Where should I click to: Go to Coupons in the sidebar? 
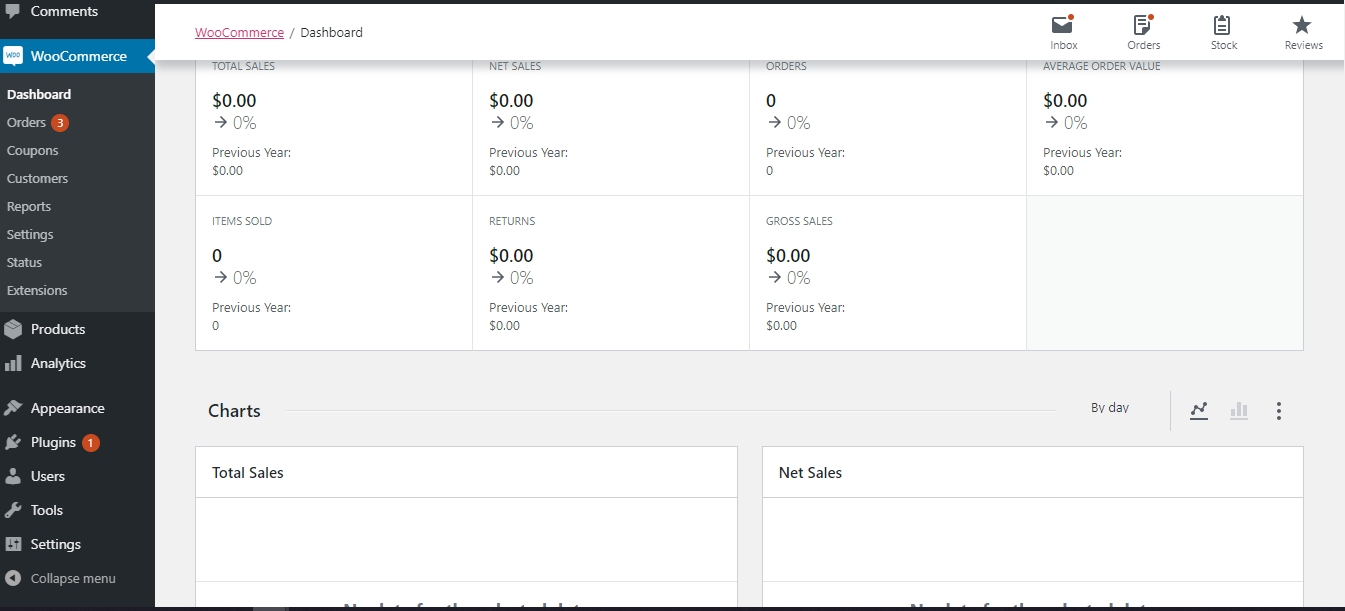pyautogui.click(x=32, y=151)
